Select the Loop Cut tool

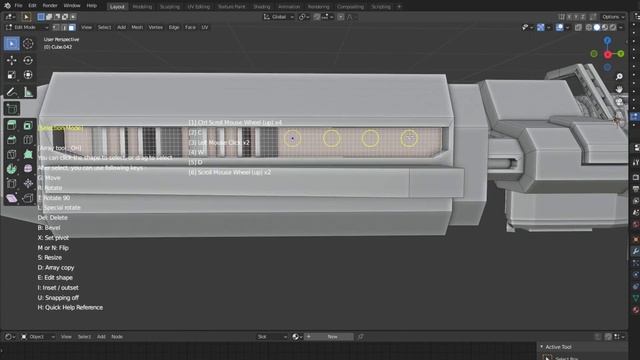(28, 140)
